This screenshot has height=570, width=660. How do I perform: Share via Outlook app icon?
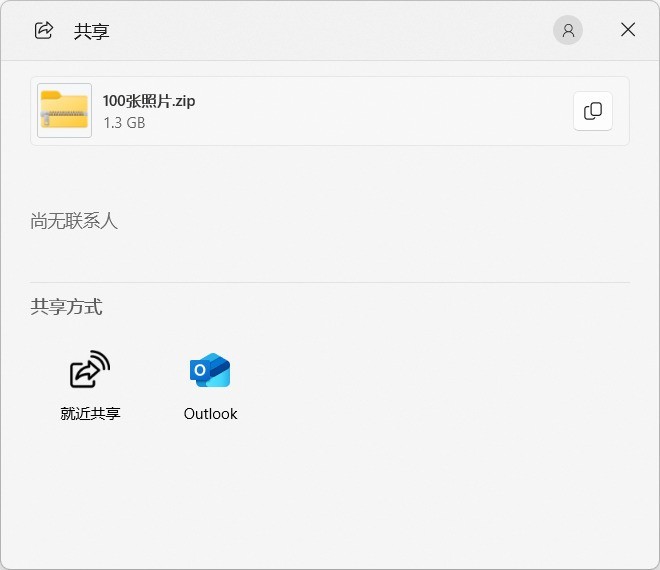tap(210, 370)
